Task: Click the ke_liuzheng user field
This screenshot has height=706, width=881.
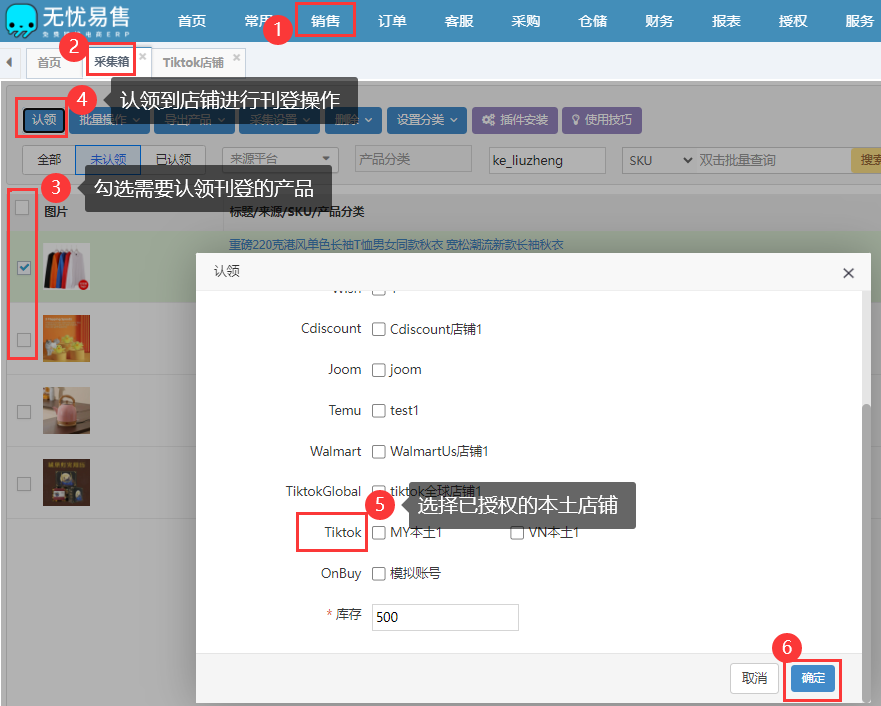Action: [x=547, y=161]
